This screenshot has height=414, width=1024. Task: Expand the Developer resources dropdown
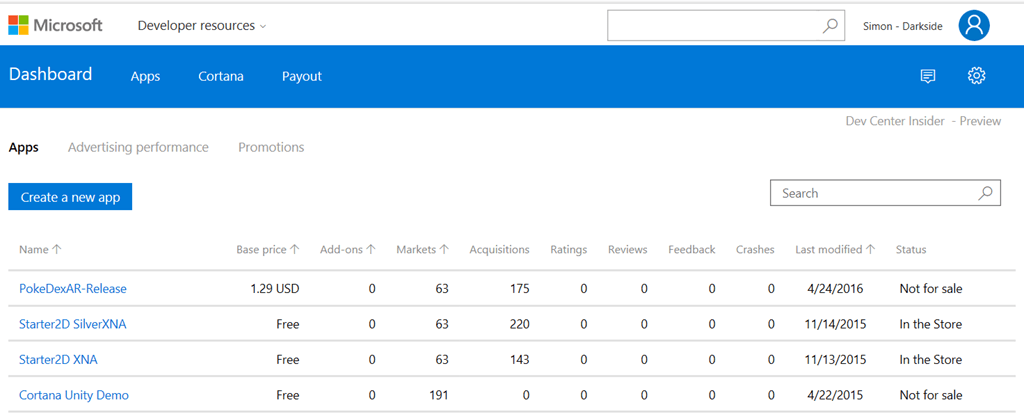pos(201,26)
